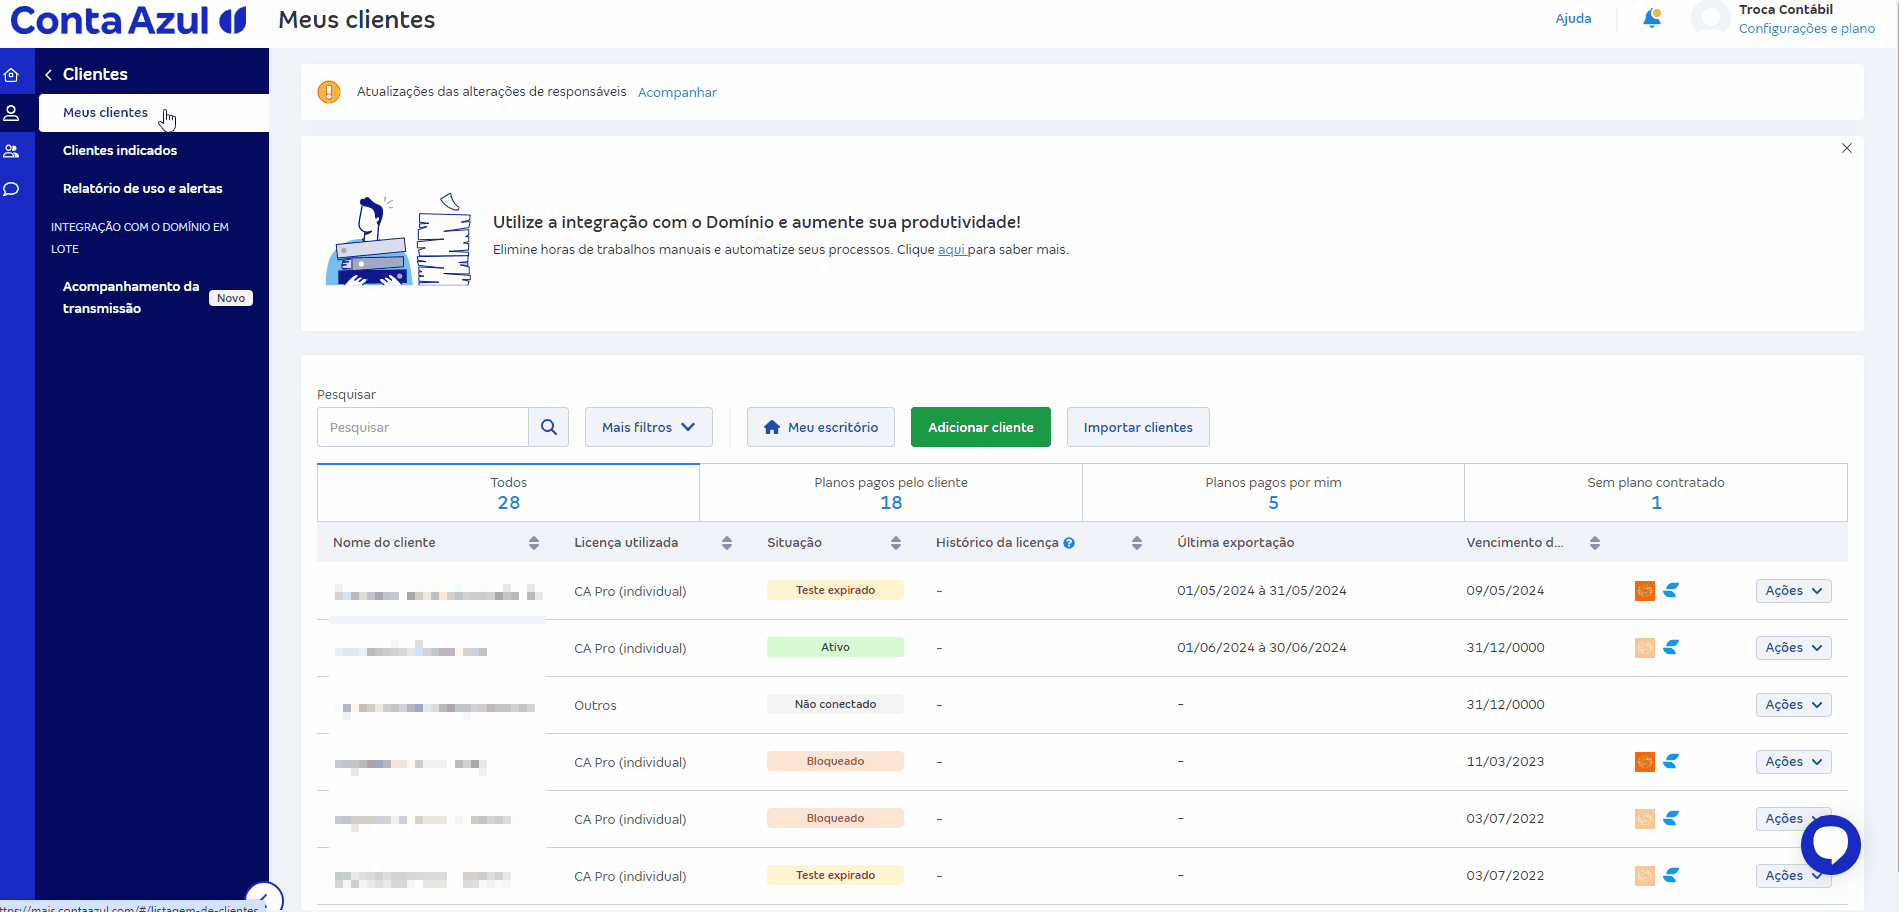1899x912 pixels.
Task: Click the orange warning icon in the notice bar
Action: [x=329, y=92]
